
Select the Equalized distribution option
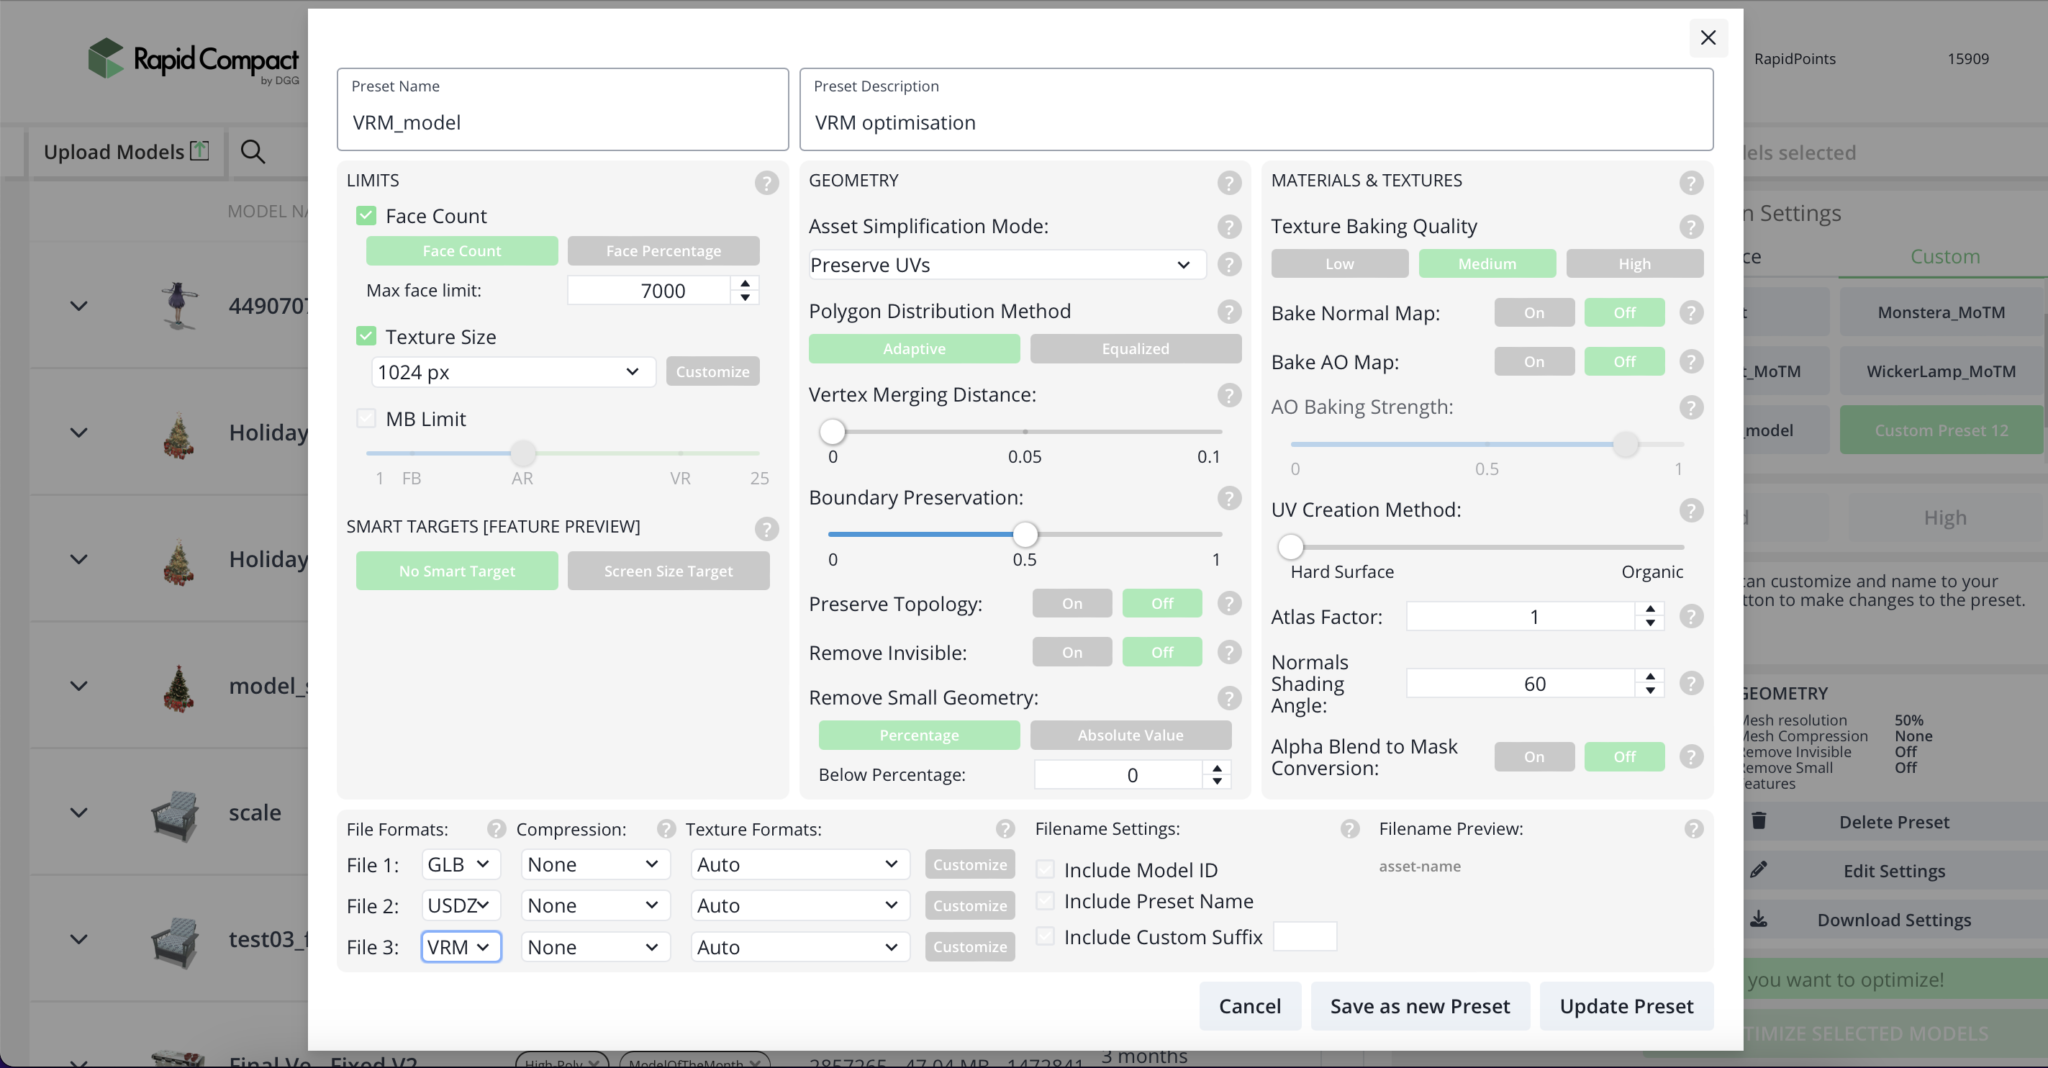click(x=1135, y=348)
